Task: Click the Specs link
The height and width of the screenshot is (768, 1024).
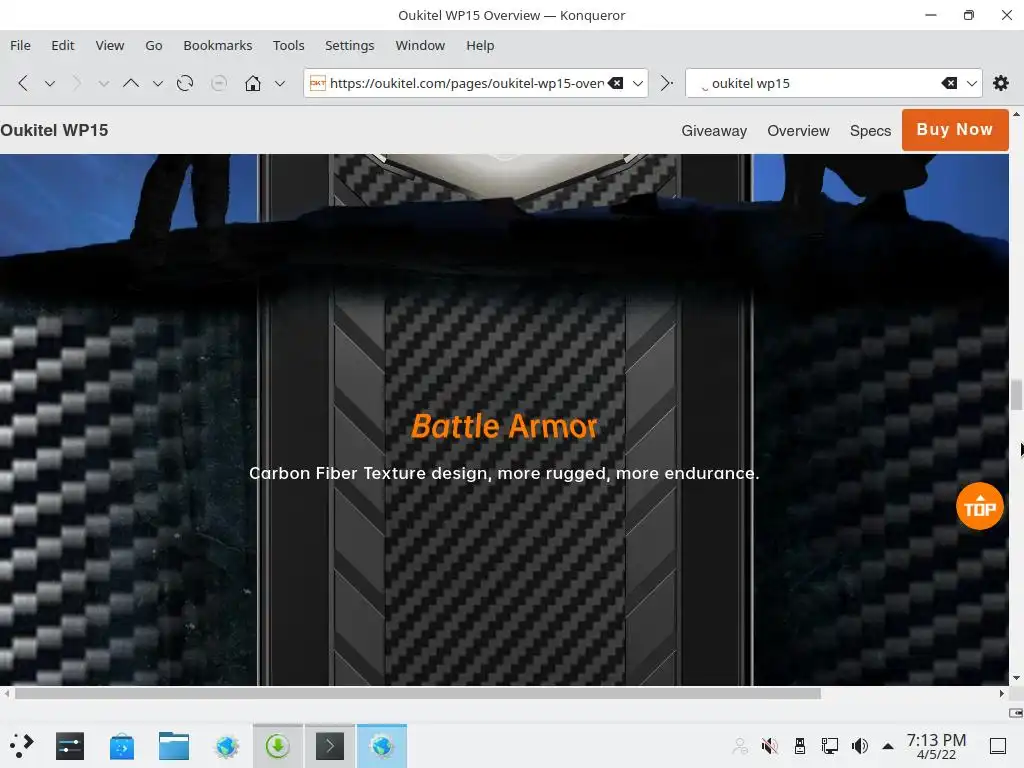Action: [x=870, y=131]
